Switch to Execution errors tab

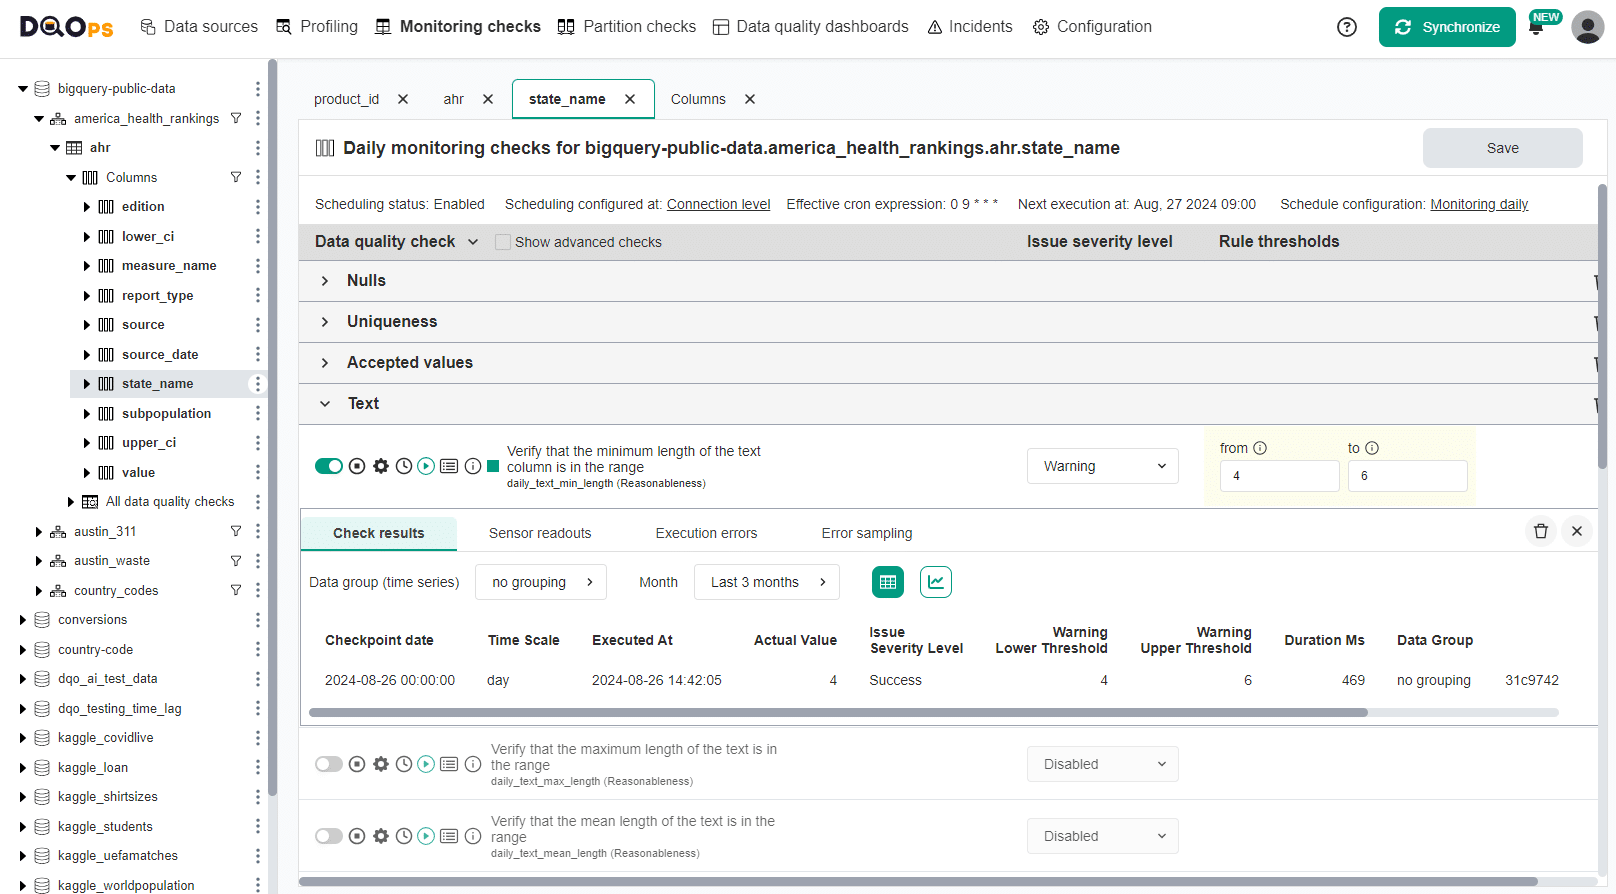click(x=707, y=533)
